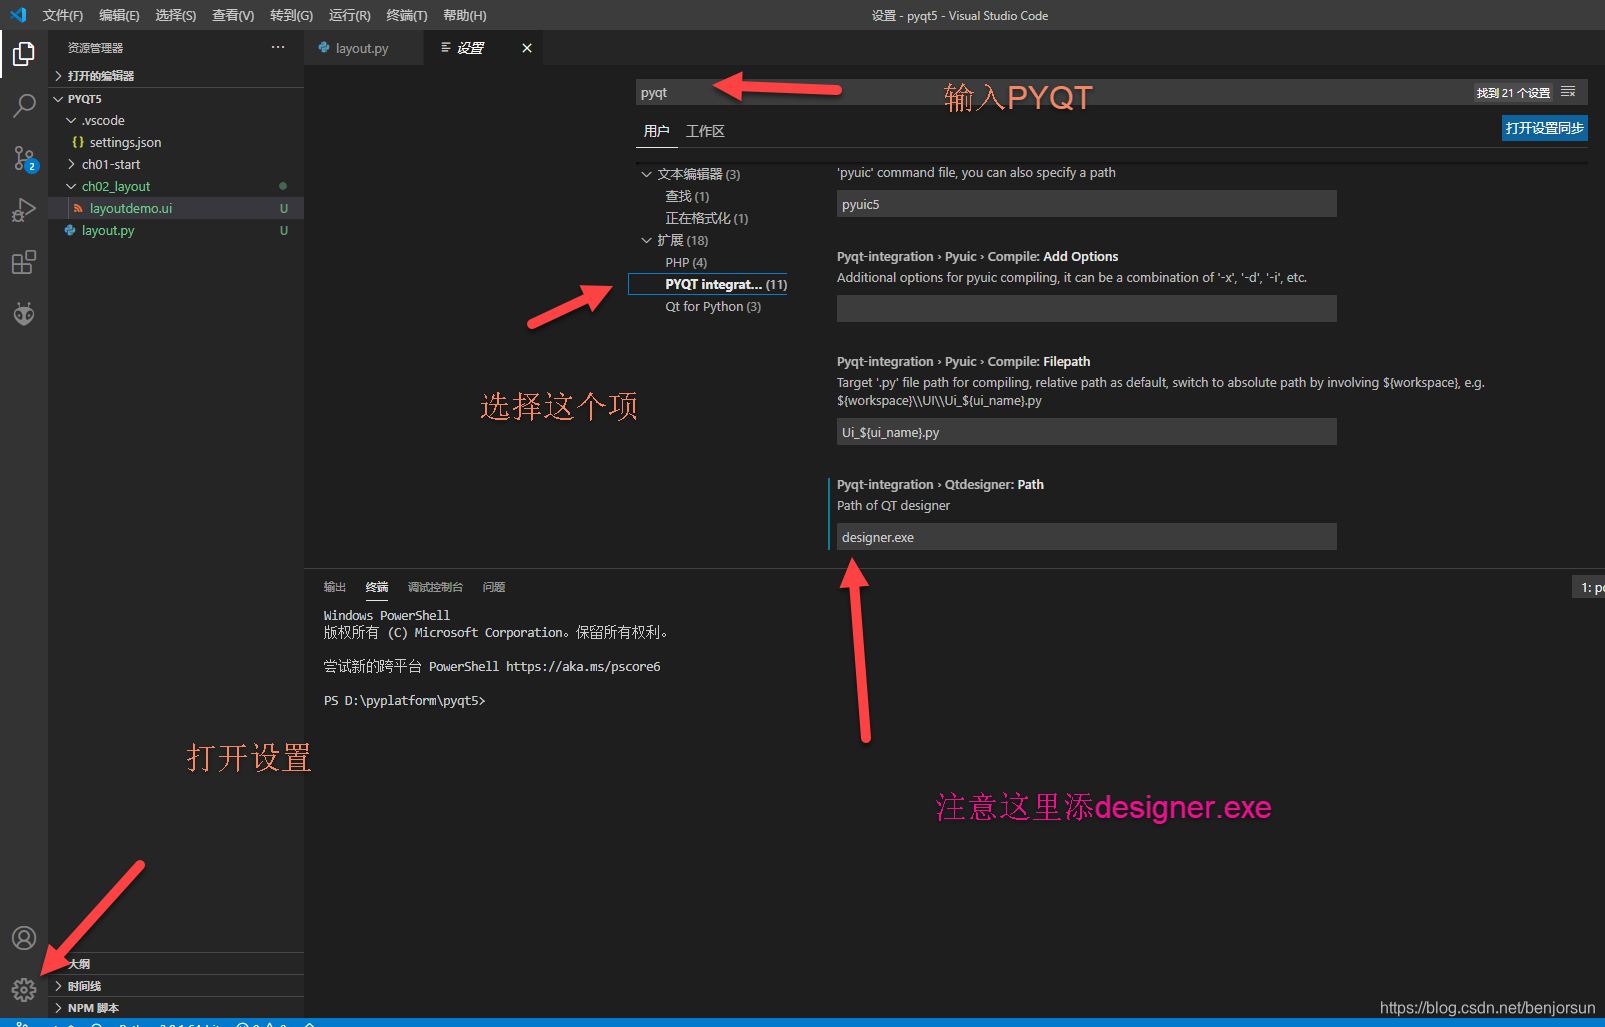
Task: Open the Extensions view
Action: 24,262
